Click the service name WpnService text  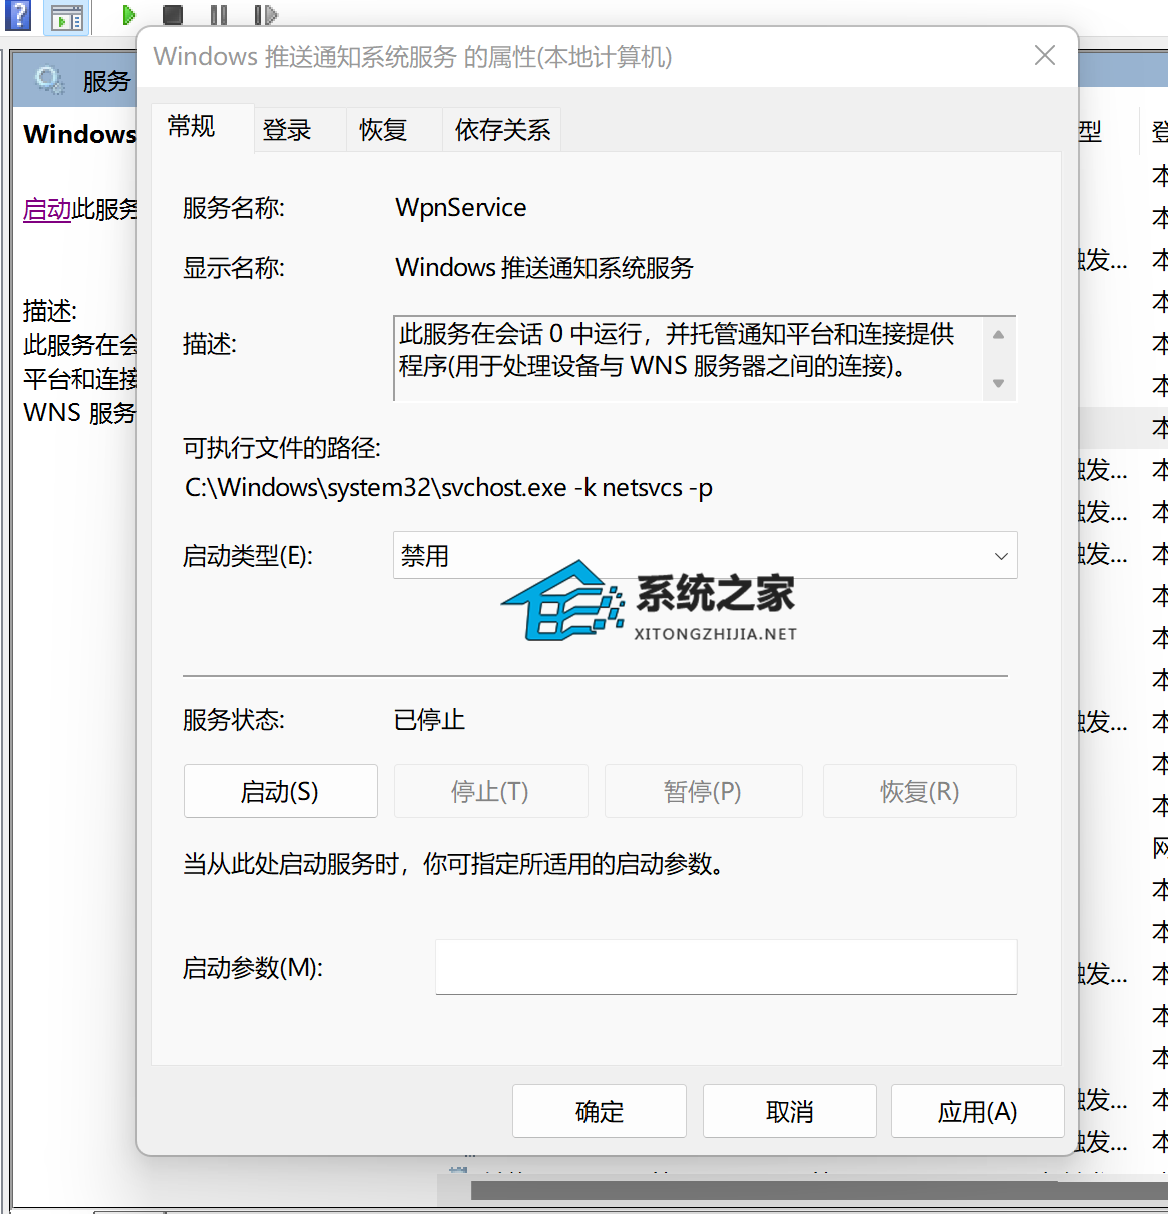[x=461, y=207]
